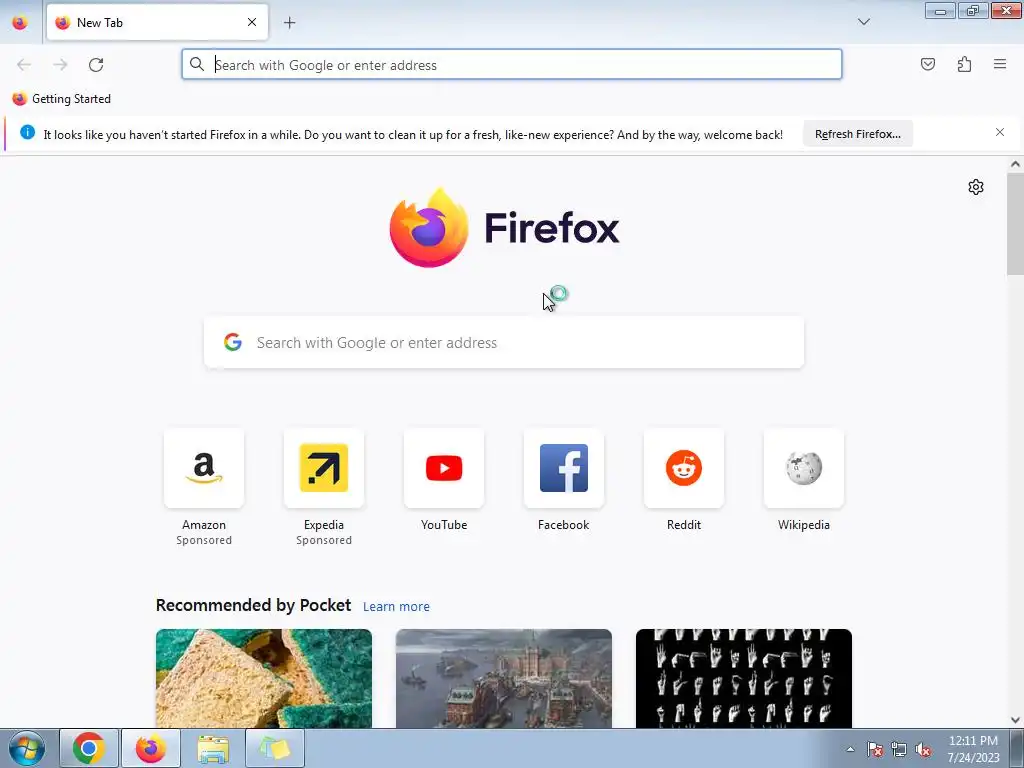
Task: Open Windows Explorer from the taskbar
Action: [213, 748]
